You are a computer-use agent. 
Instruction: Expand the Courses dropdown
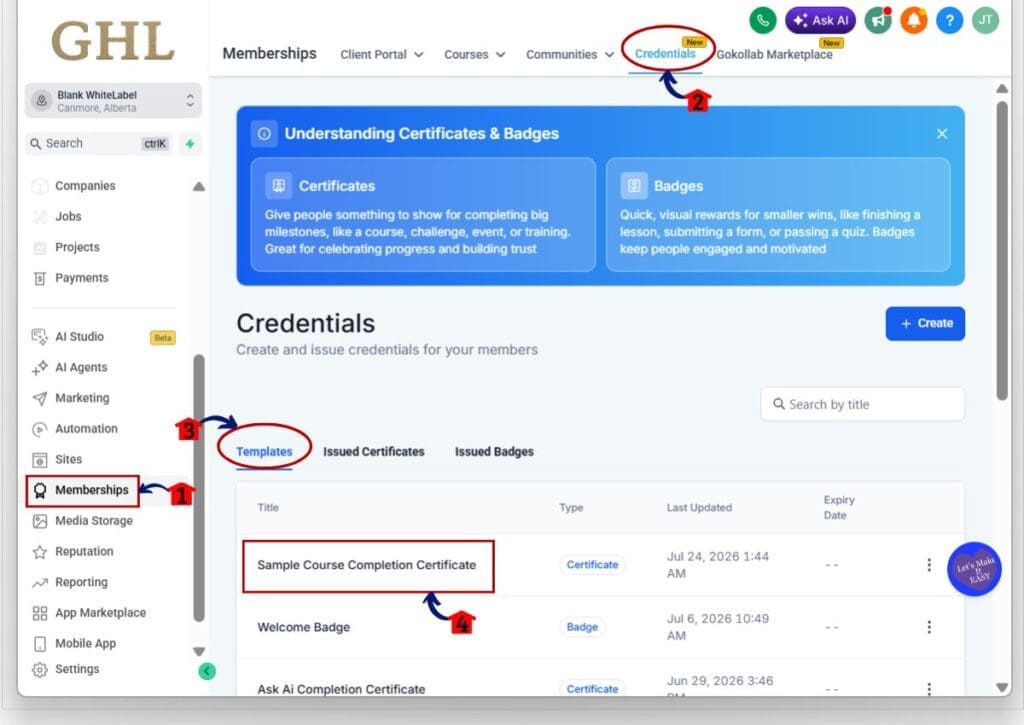point(474,54)
